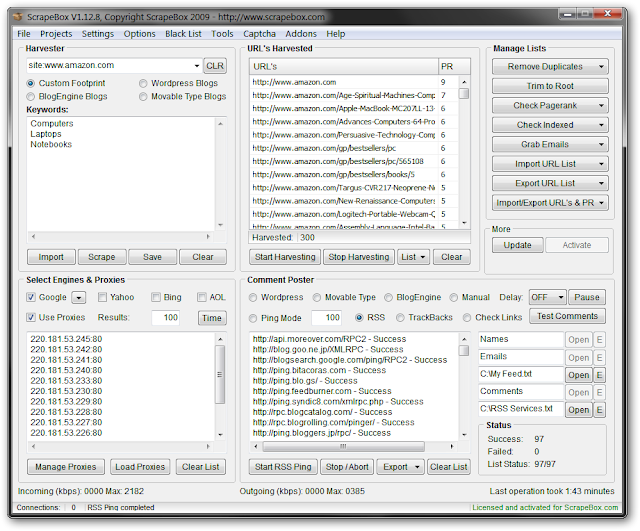Select BlogEngine Blogs option
The image size is (640, 531).
coord(31,97)
